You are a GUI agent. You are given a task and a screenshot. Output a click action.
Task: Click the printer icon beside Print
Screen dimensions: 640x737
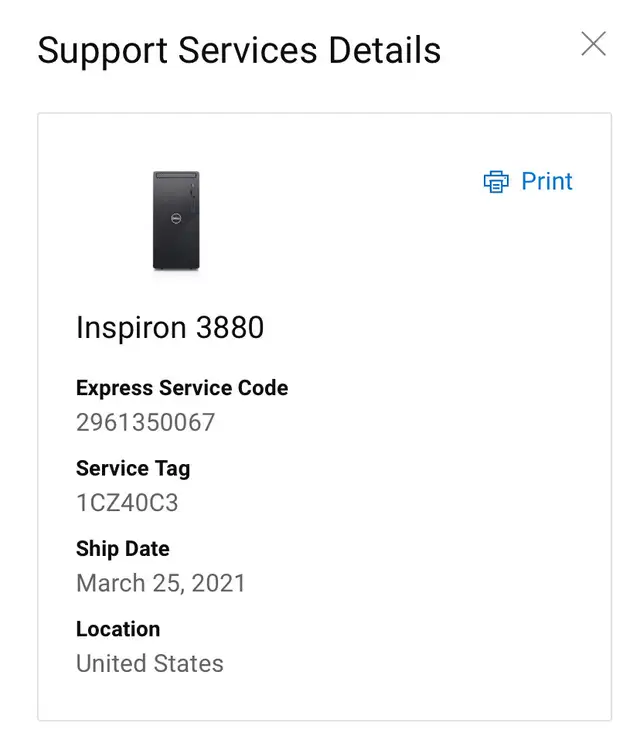coord(496,181)
